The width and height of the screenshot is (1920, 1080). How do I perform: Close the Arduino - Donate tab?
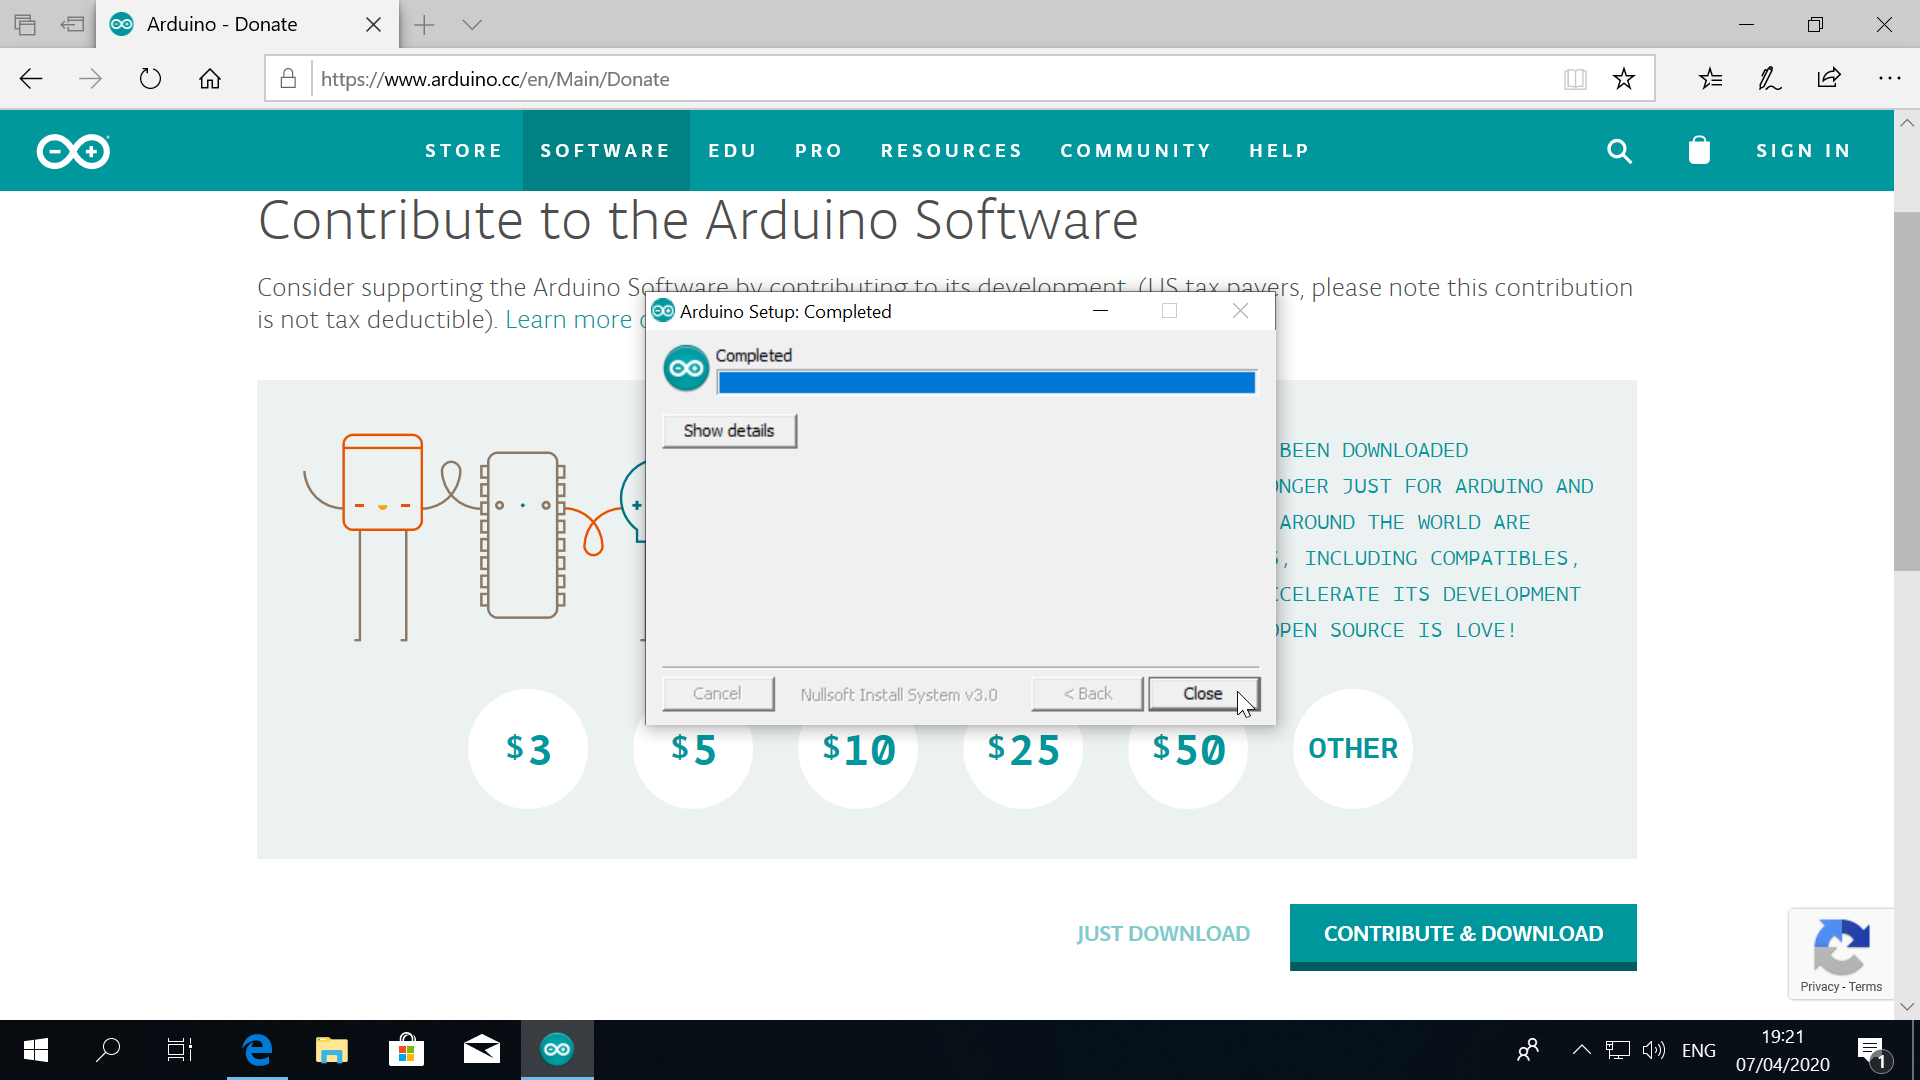(x=373, y=25)
